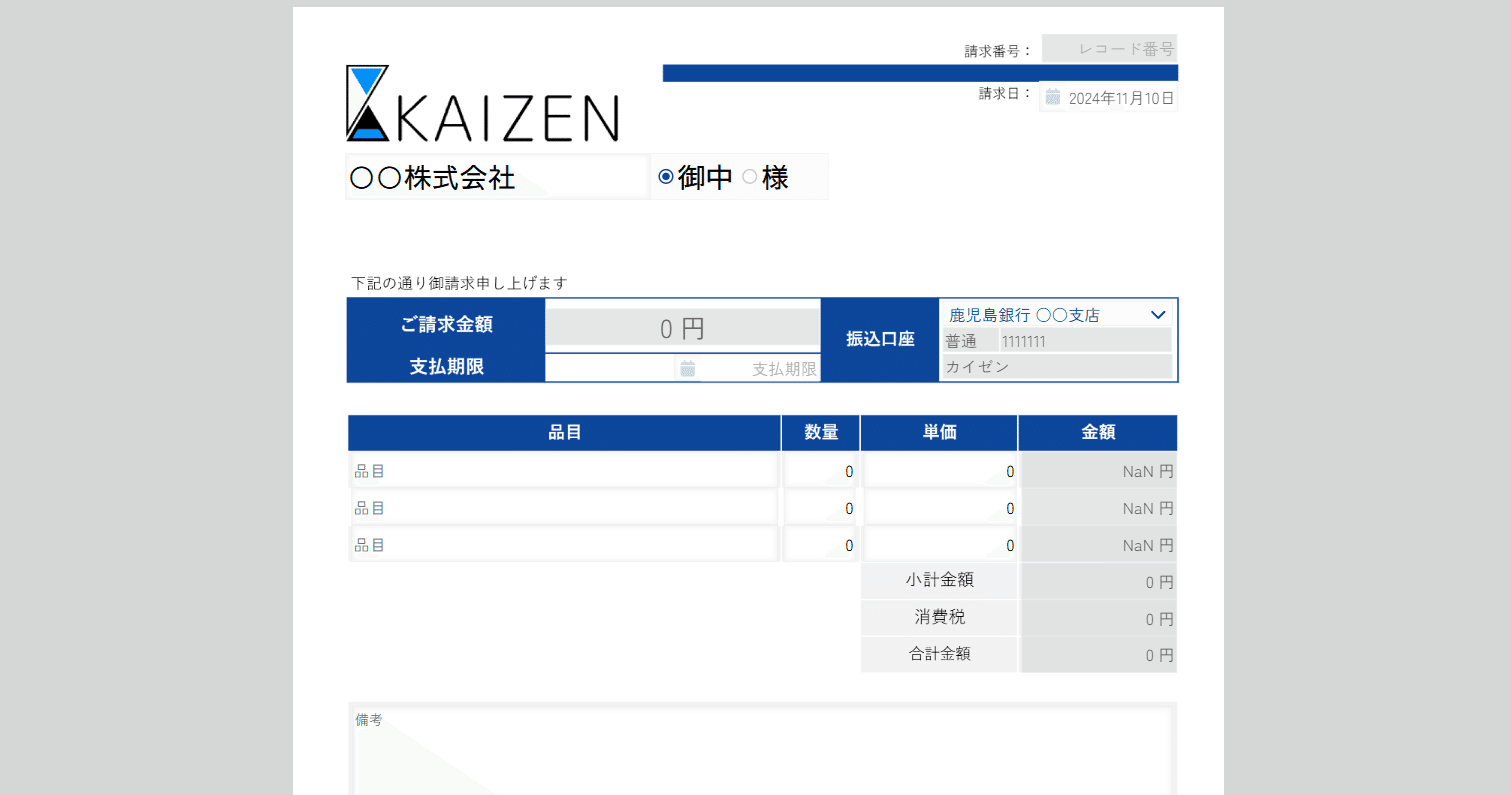
Task: Click the second row 品目 input
Action: pyautogui.click(x=564, y=508)
